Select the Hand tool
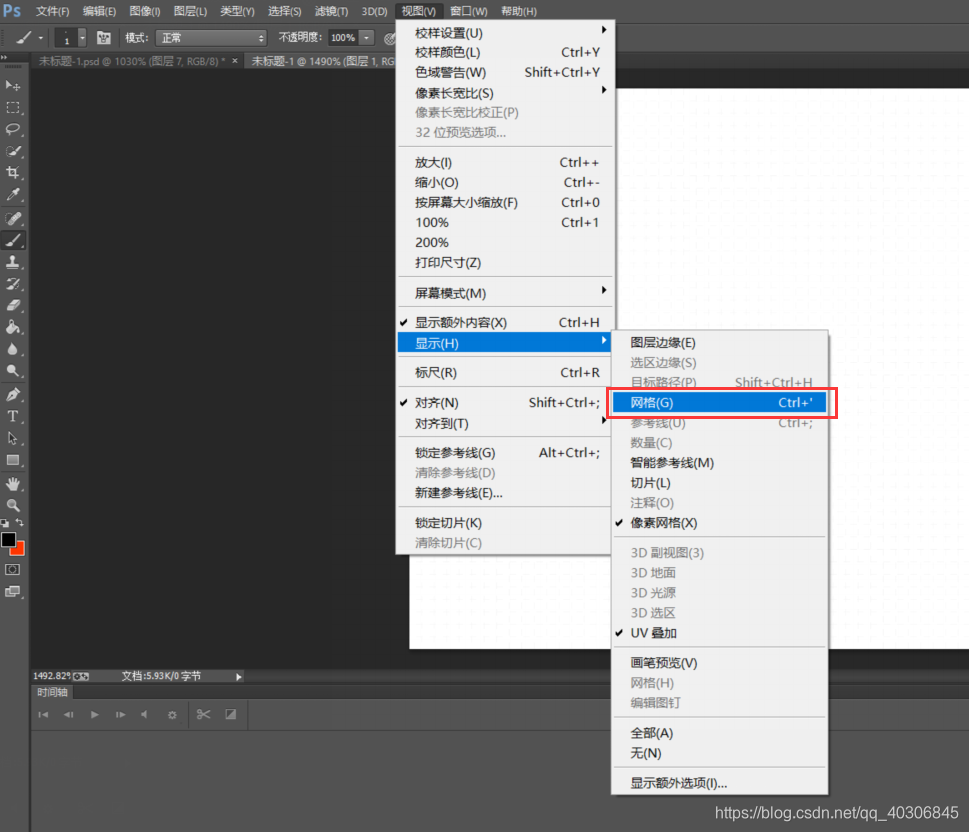Image resolution: width=969 pixels, height=832 pixels. tap(12, 483)
